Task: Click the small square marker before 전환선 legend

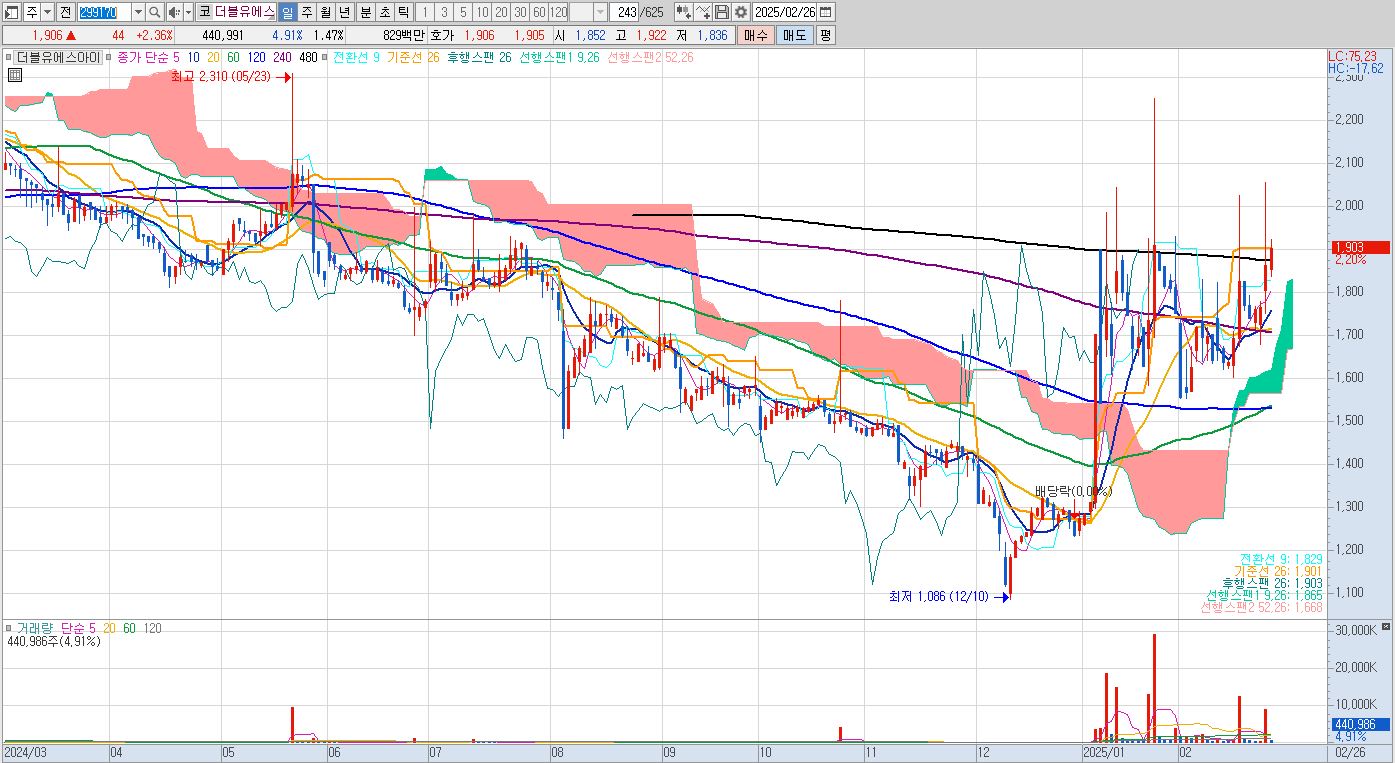Action: (326, 57)
